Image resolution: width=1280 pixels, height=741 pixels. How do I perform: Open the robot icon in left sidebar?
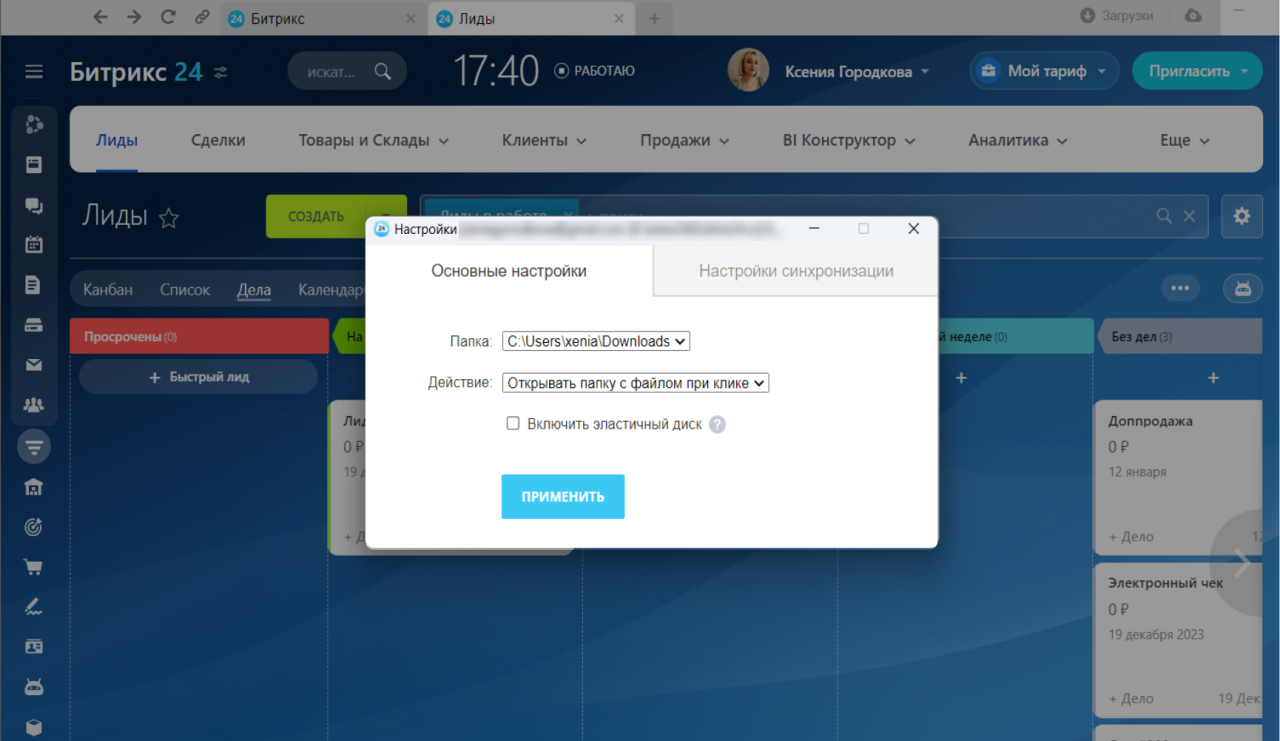[34, 687]
